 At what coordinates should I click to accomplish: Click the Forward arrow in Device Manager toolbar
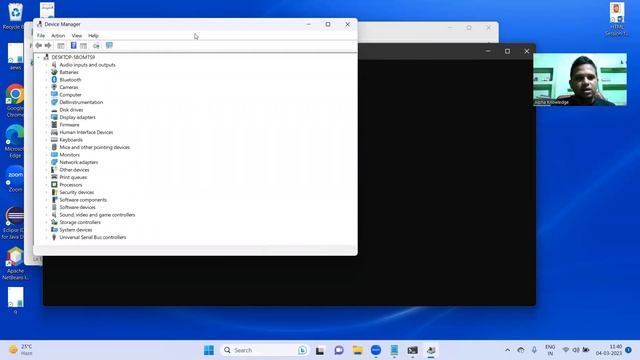(x=48, y=45)
